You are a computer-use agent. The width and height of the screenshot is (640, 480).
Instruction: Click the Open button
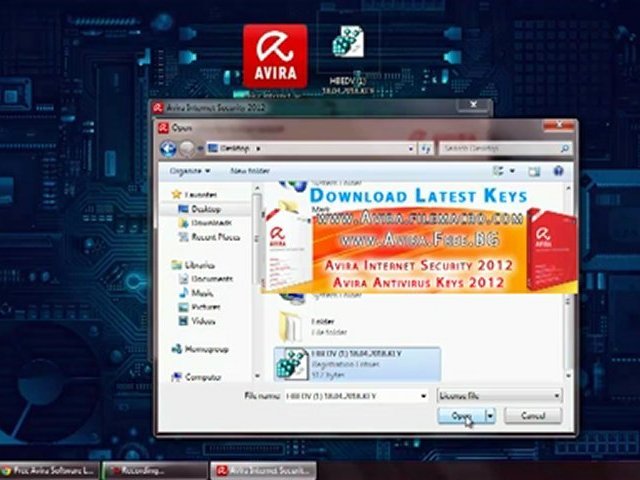tap(461, 416)
